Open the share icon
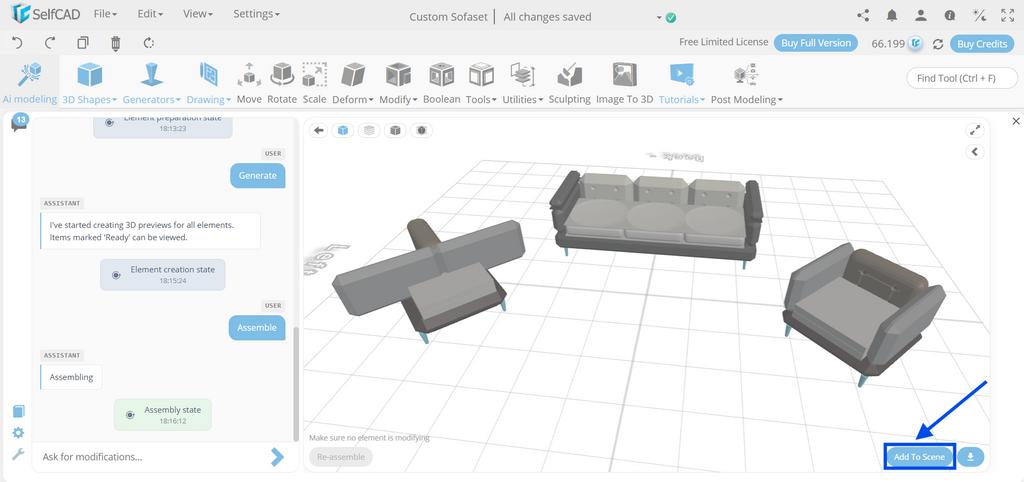The width and height of the screenshot is (1024, 482). [863, 15]
